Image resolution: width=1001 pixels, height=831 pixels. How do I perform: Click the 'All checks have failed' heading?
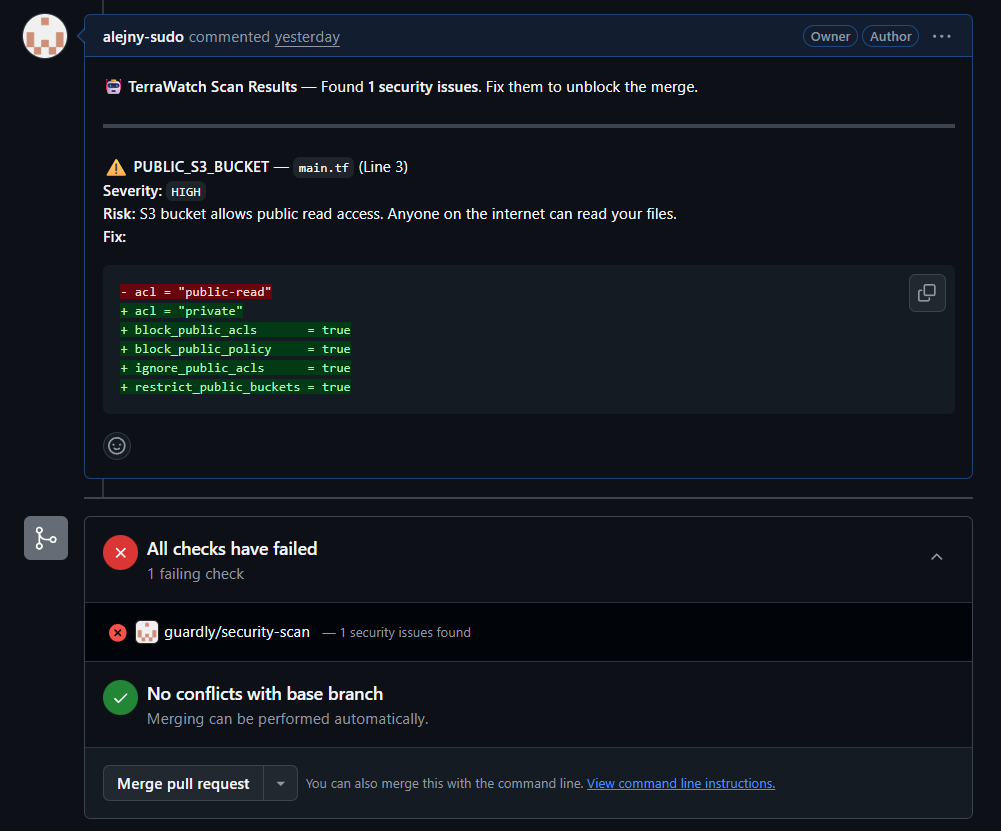[232, 549]
